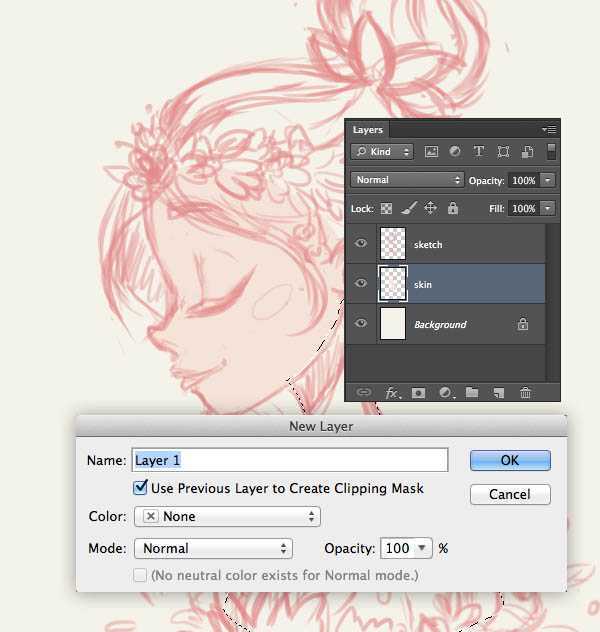The image size is (600, 632).
Task: Lock all padlock icon in Lock row
Action: [x=453, y=208]
